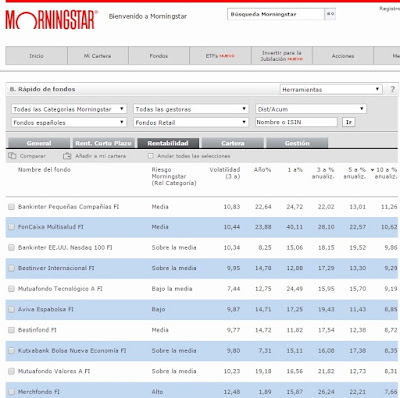400x398 pixels.
Task: Sort by the 5 a % anualiz. header
Action: (355, 173)
